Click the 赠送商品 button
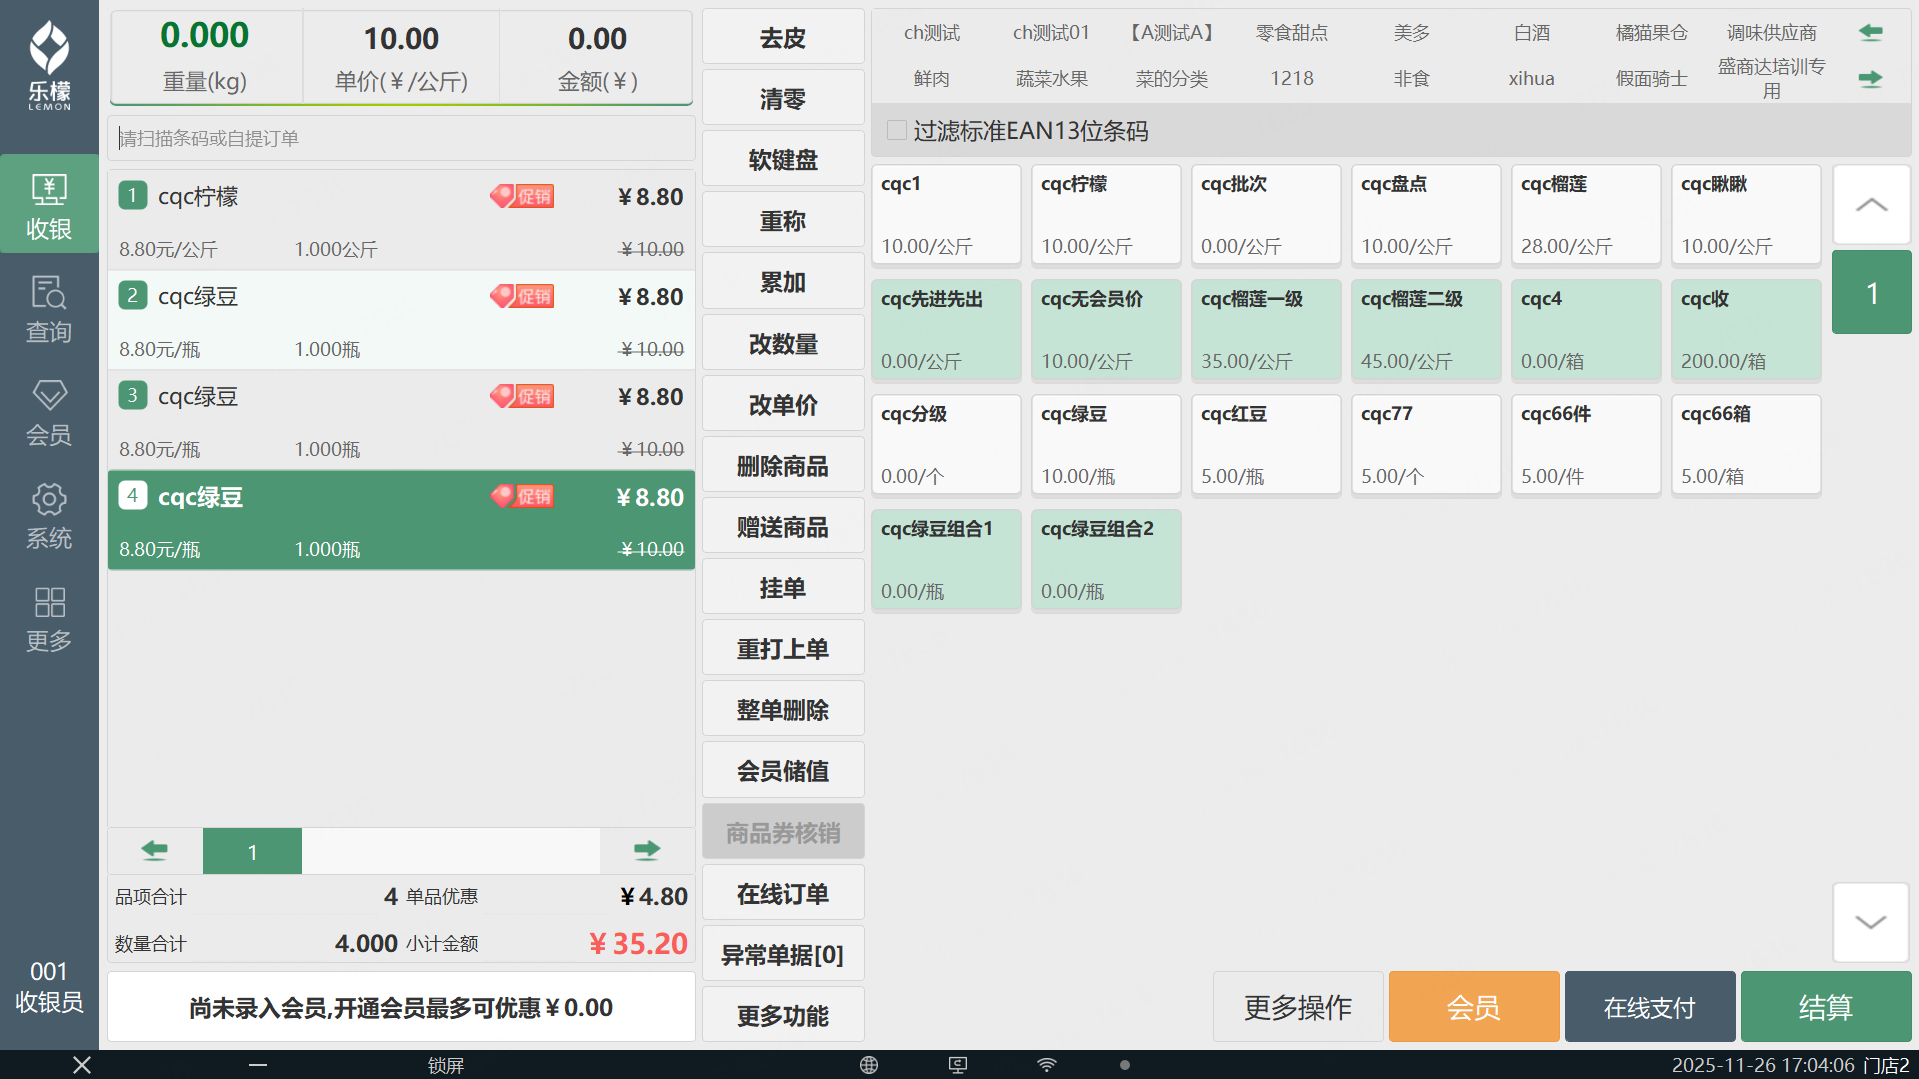This screenshot has width=1919, height=1079. point(783,527)
